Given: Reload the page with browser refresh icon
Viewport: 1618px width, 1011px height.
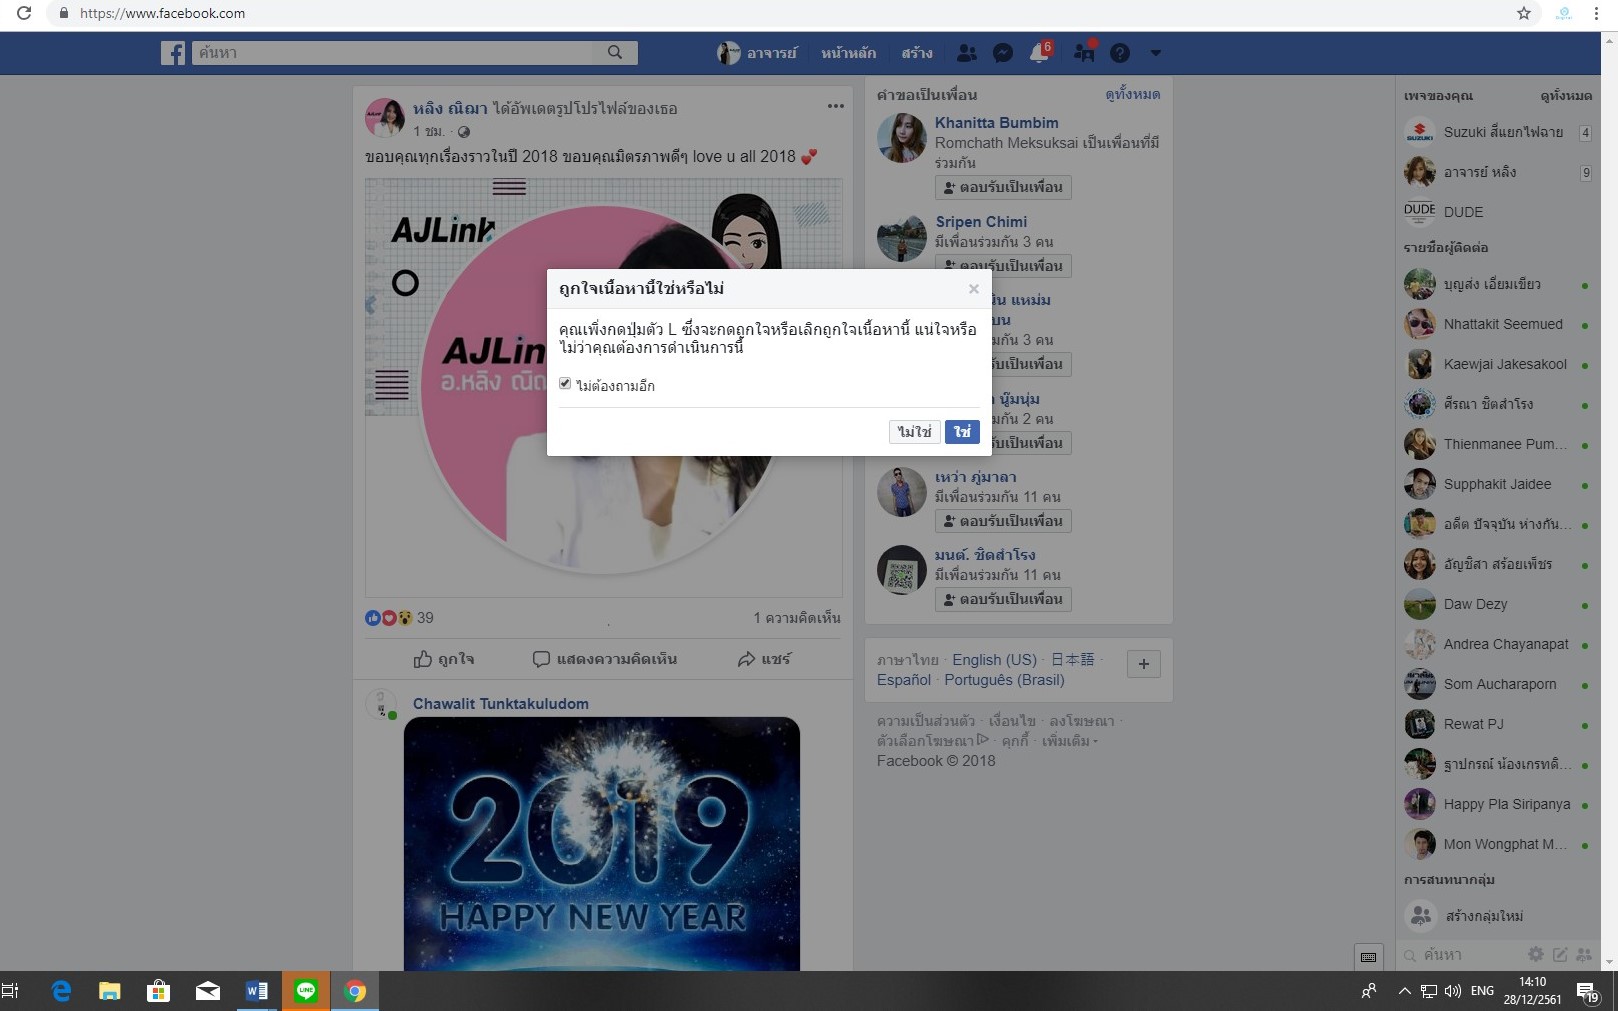Looking at the screenshot, I should [24, 13].
